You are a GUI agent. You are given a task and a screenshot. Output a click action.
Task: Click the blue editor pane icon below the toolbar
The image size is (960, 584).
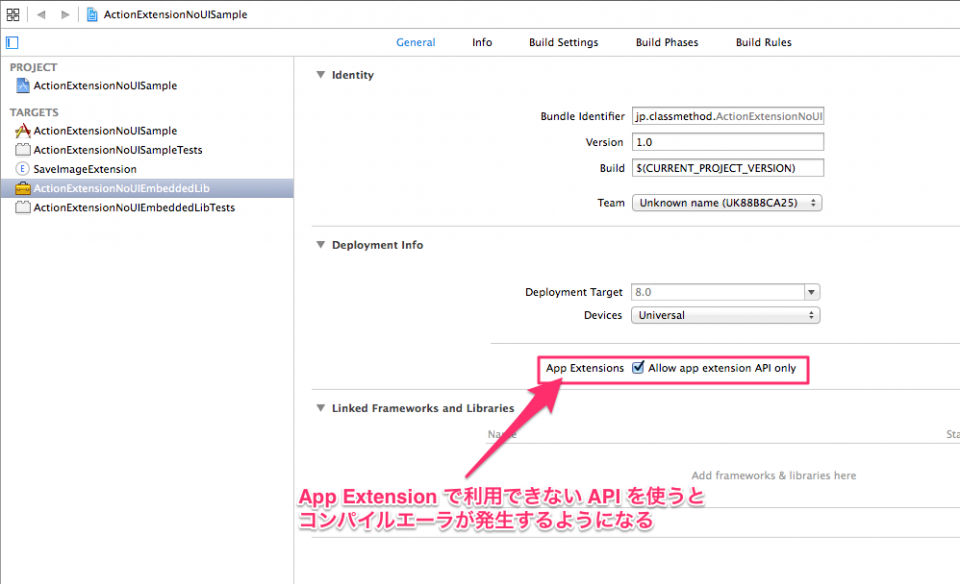pos(12,42)
